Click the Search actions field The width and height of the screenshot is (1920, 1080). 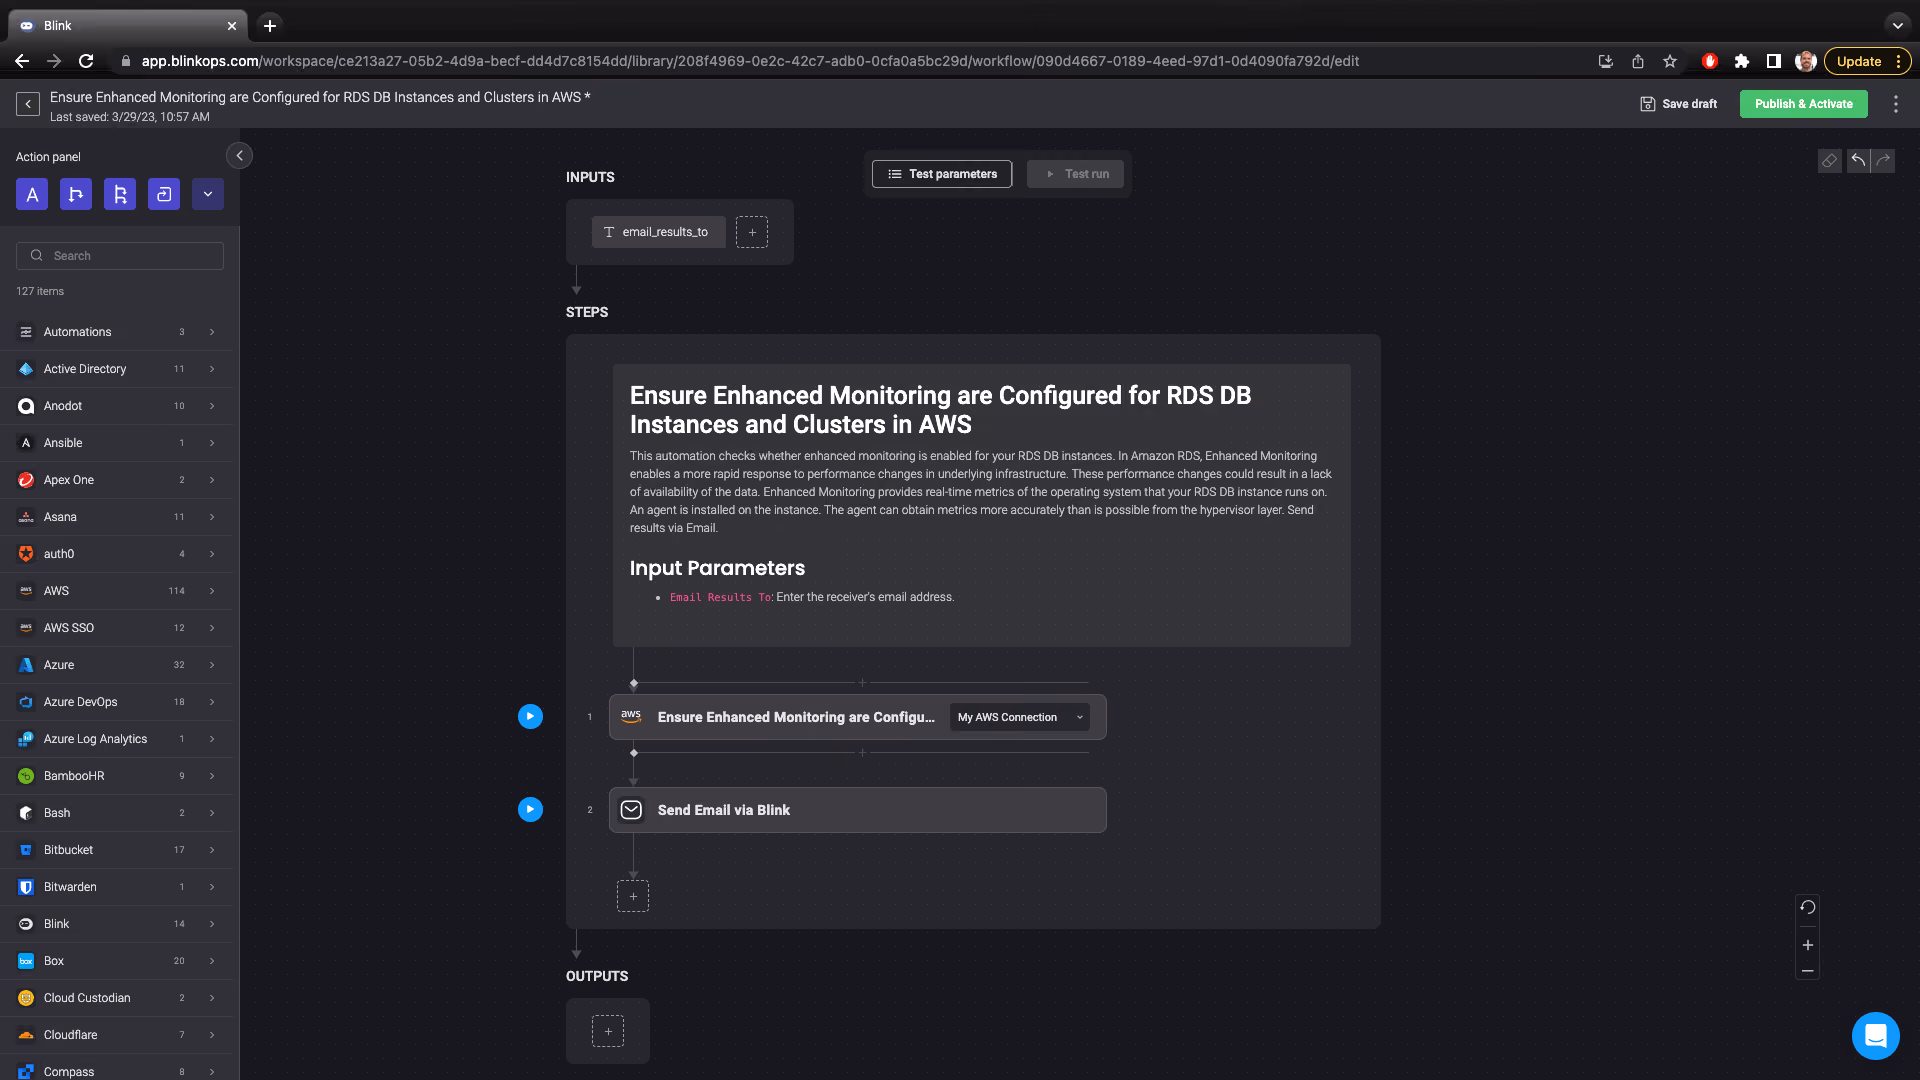[120, 256]
